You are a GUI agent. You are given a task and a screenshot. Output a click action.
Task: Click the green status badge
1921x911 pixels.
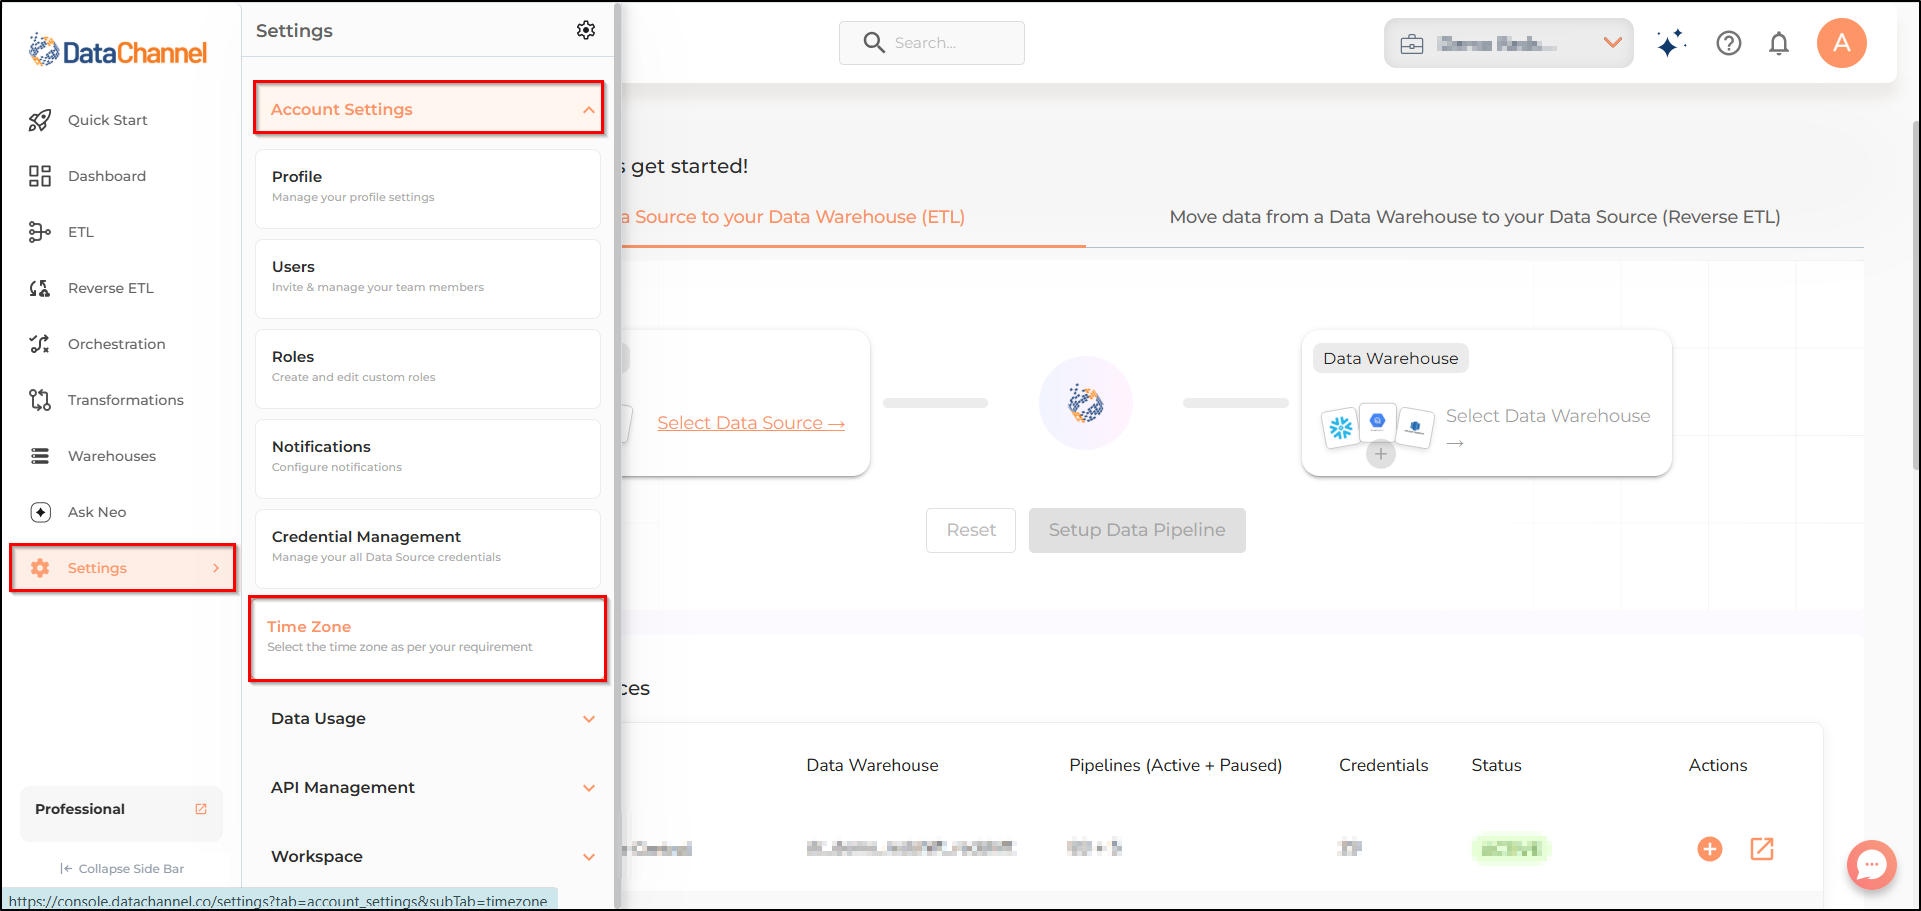[1510, 849]
